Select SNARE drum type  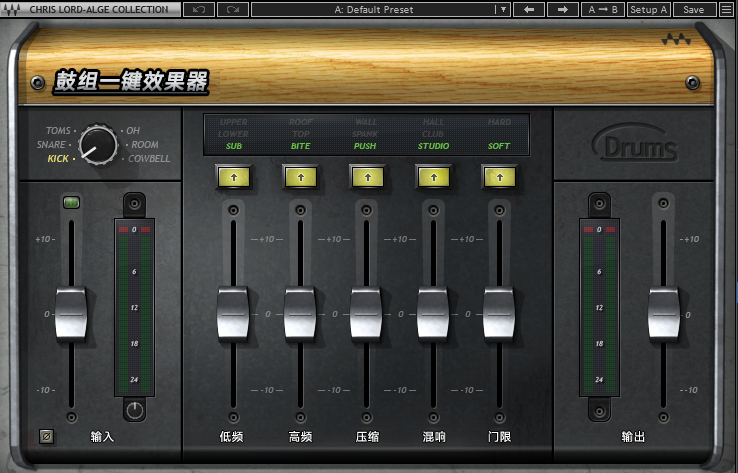51,144
